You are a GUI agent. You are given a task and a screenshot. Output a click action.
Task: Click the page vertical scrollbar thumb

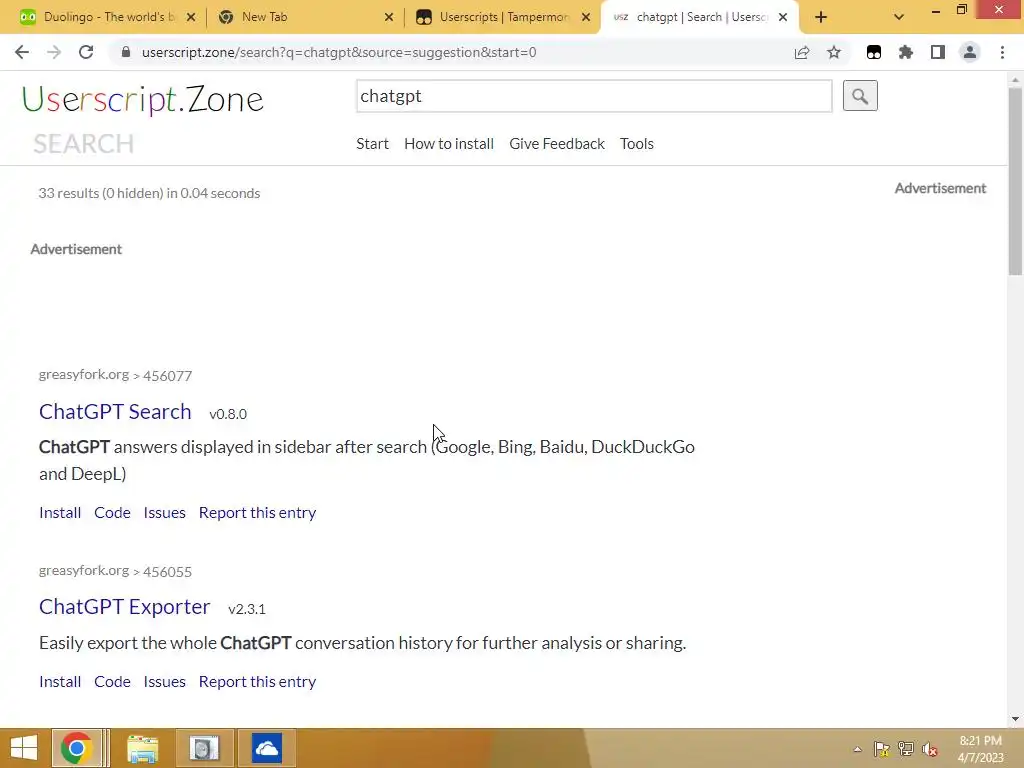click(1015, 181)
